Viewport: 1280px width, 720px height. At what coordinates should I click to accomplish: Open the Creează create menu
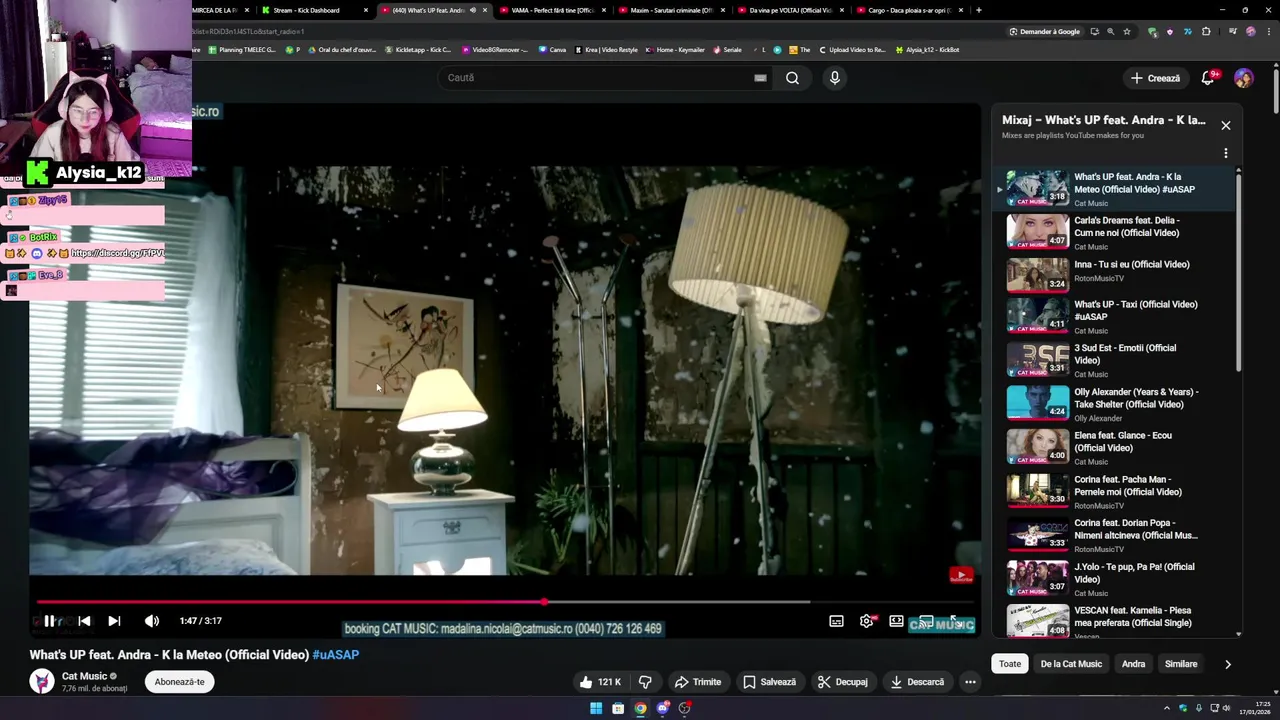(1155, 78)
